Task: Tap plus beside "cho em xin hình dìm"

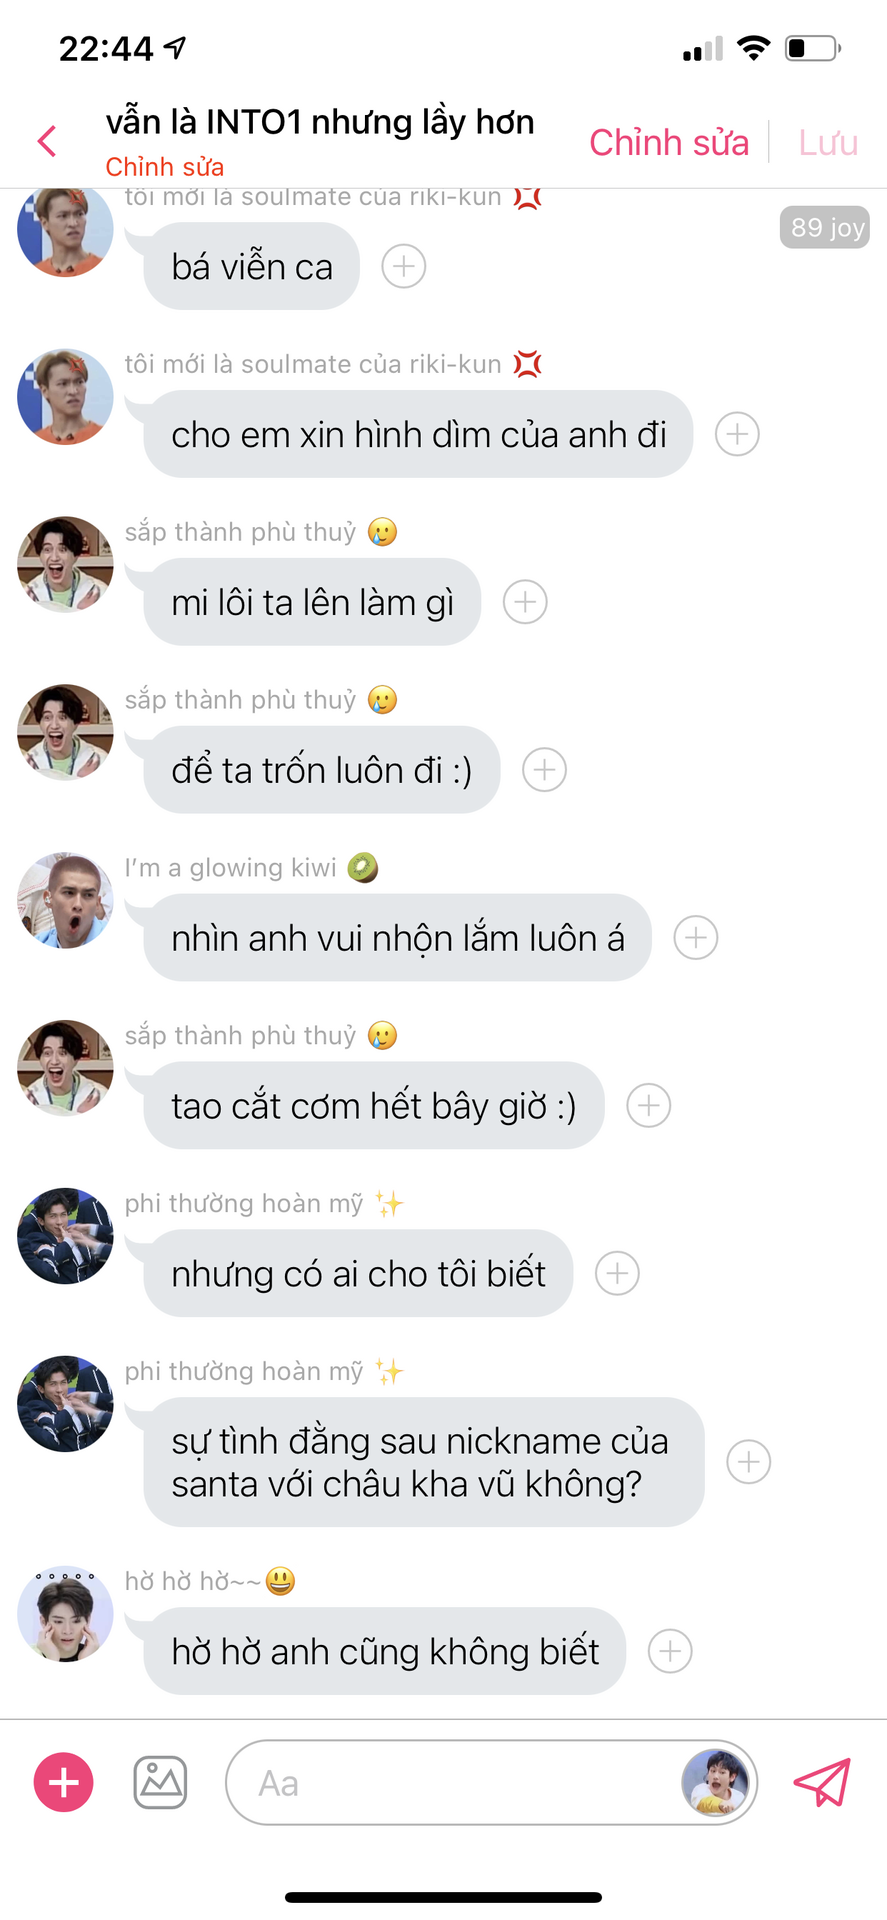Action: pyautogui.click(x=737, y=434)
